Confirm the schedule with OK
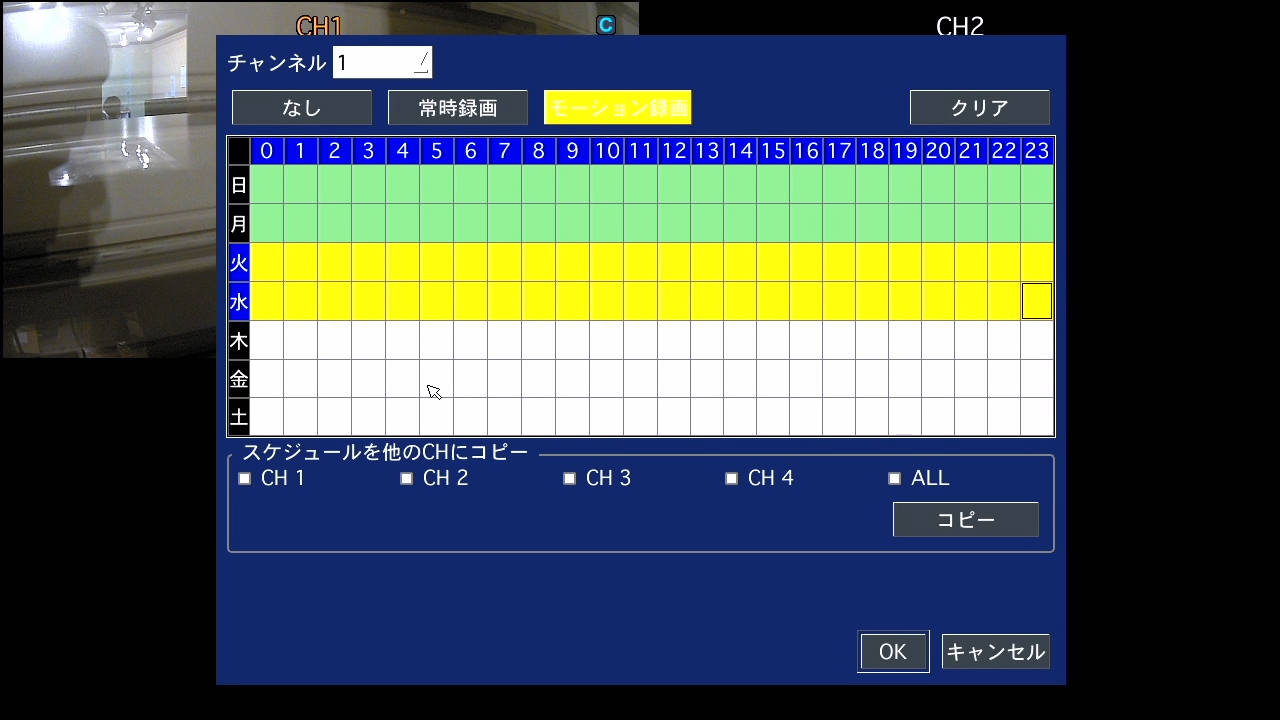This screenshot has height=720, width=1280. click(893, 652)
